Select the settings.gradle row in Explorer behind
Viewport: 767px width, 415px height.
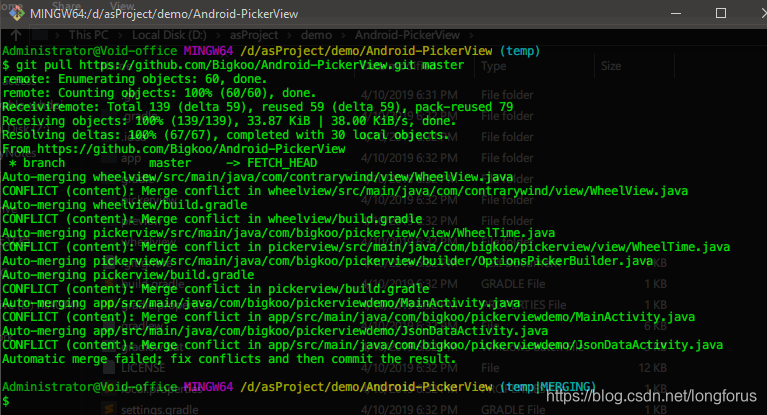click(x=159, y=409)
